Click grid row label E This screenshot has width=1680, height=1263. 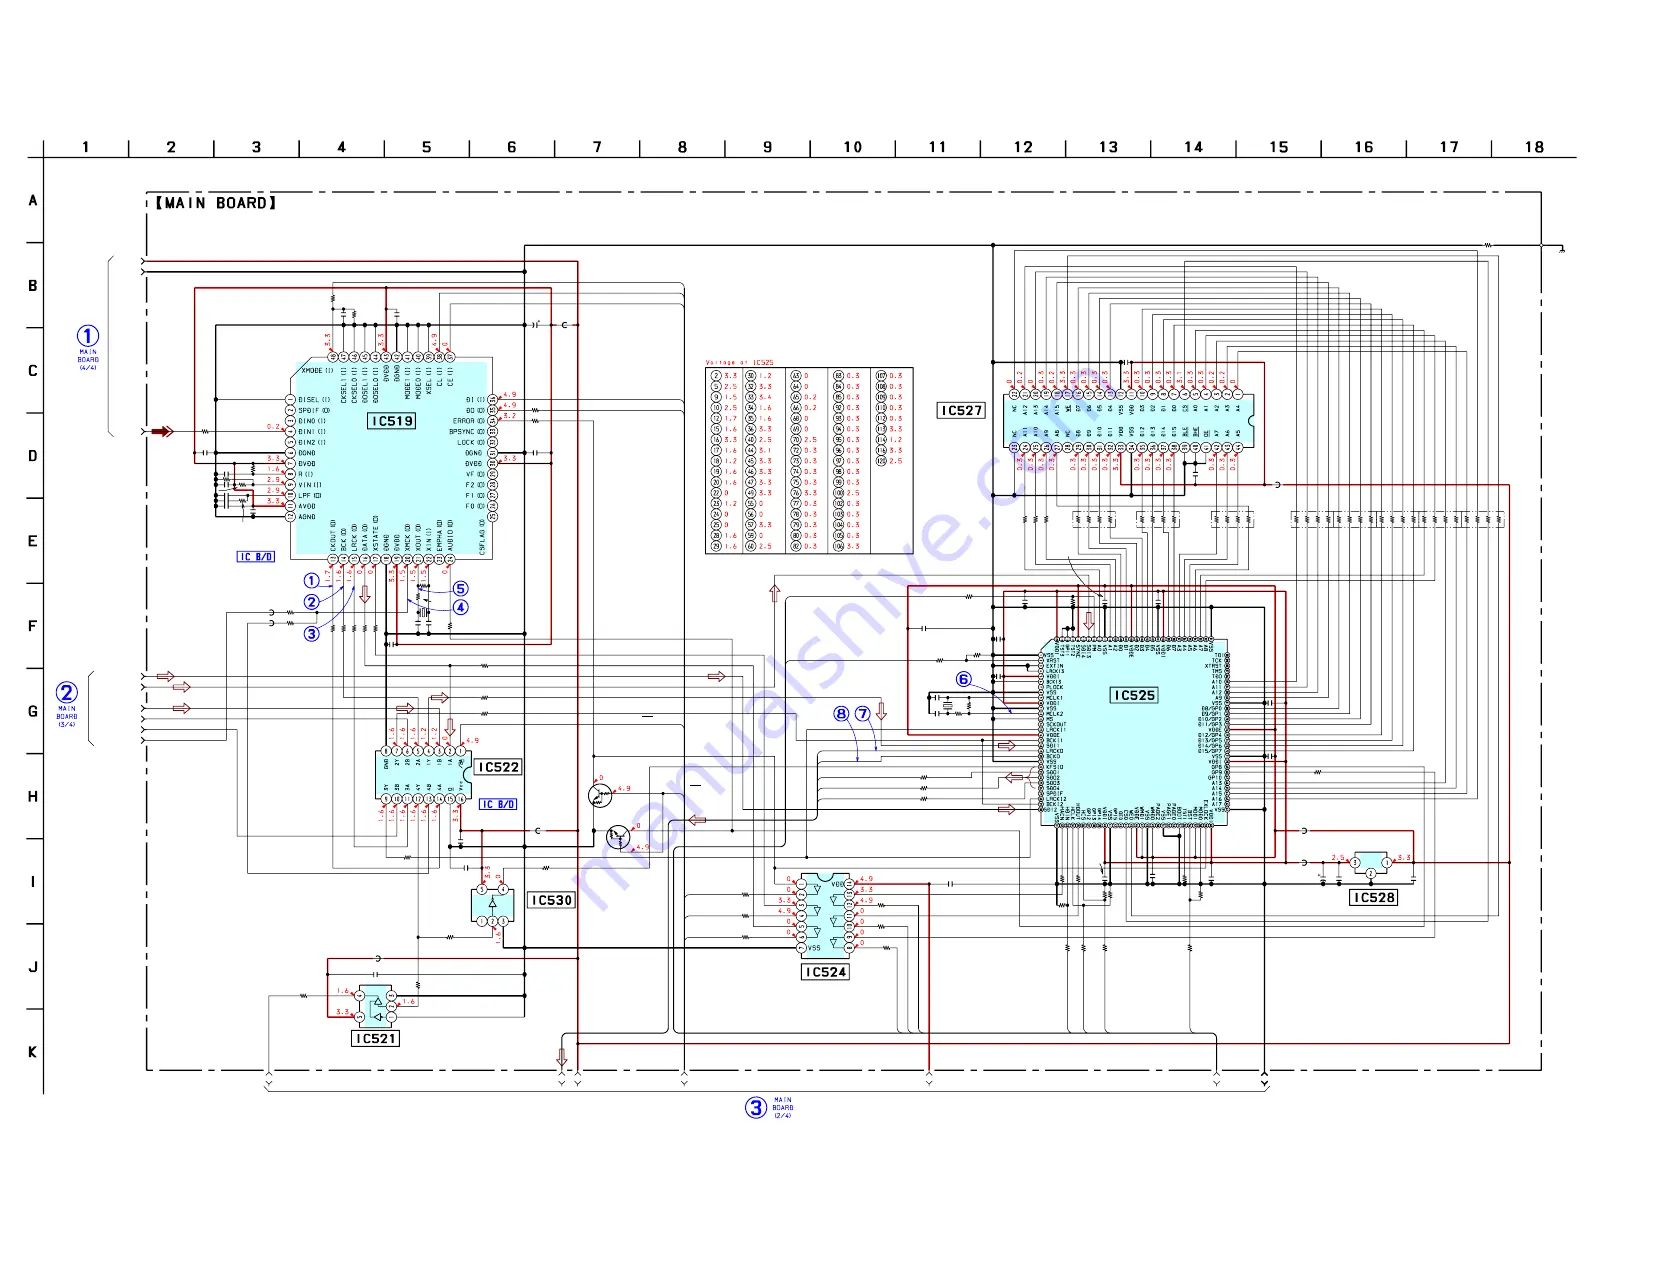33,541
